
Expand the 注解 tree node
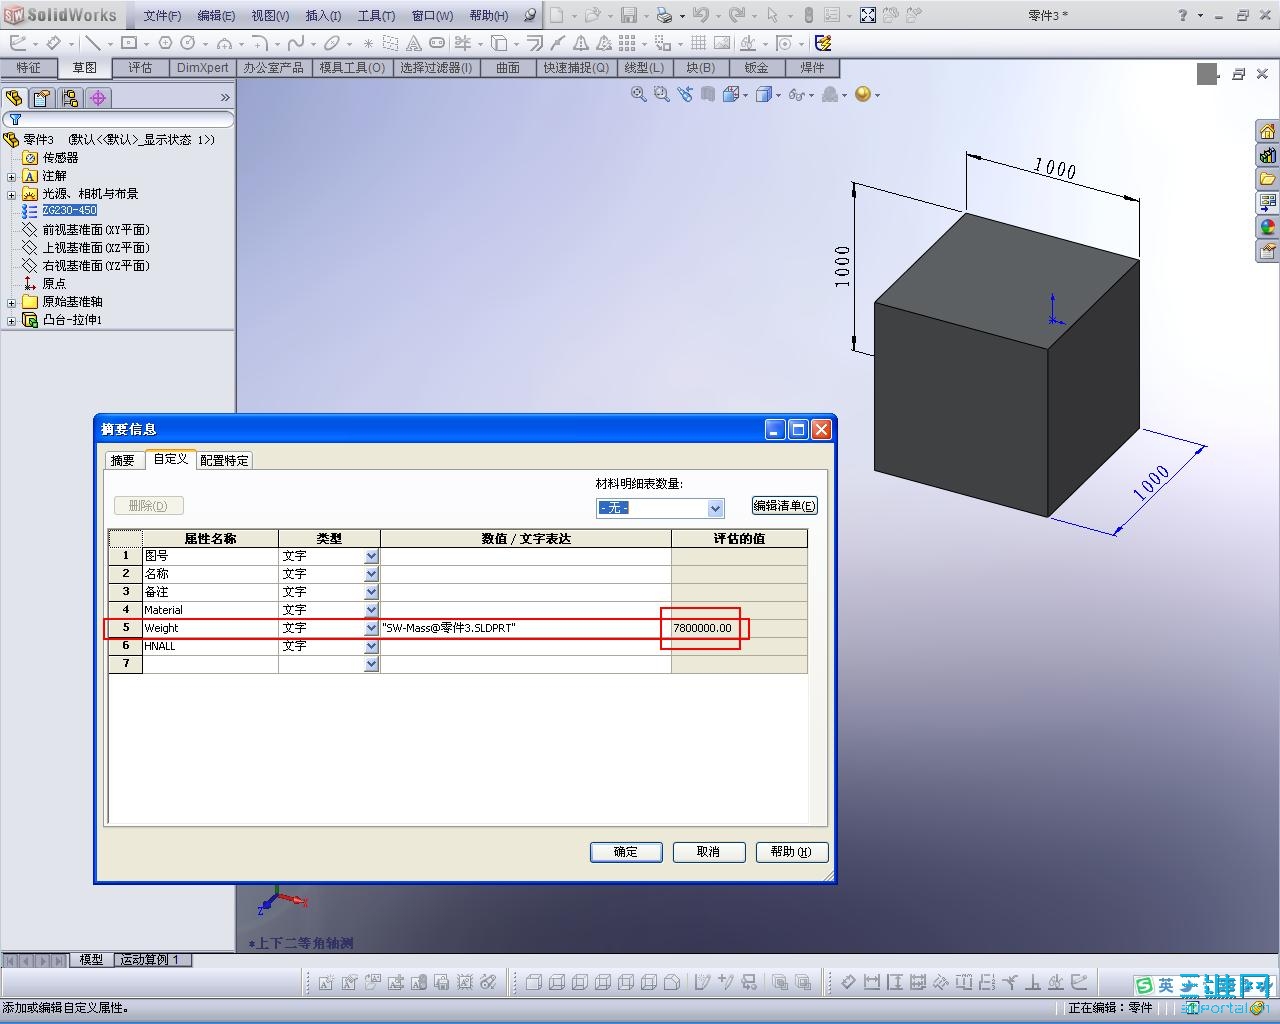[11, 176]
